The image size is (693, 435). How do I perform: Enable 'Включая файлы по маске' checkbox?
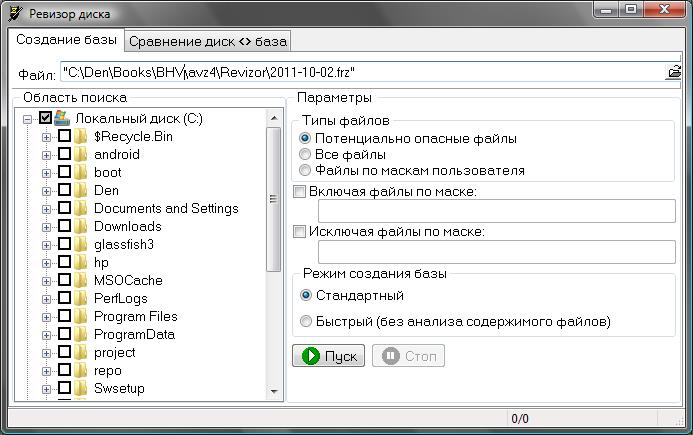click(300, 191)
